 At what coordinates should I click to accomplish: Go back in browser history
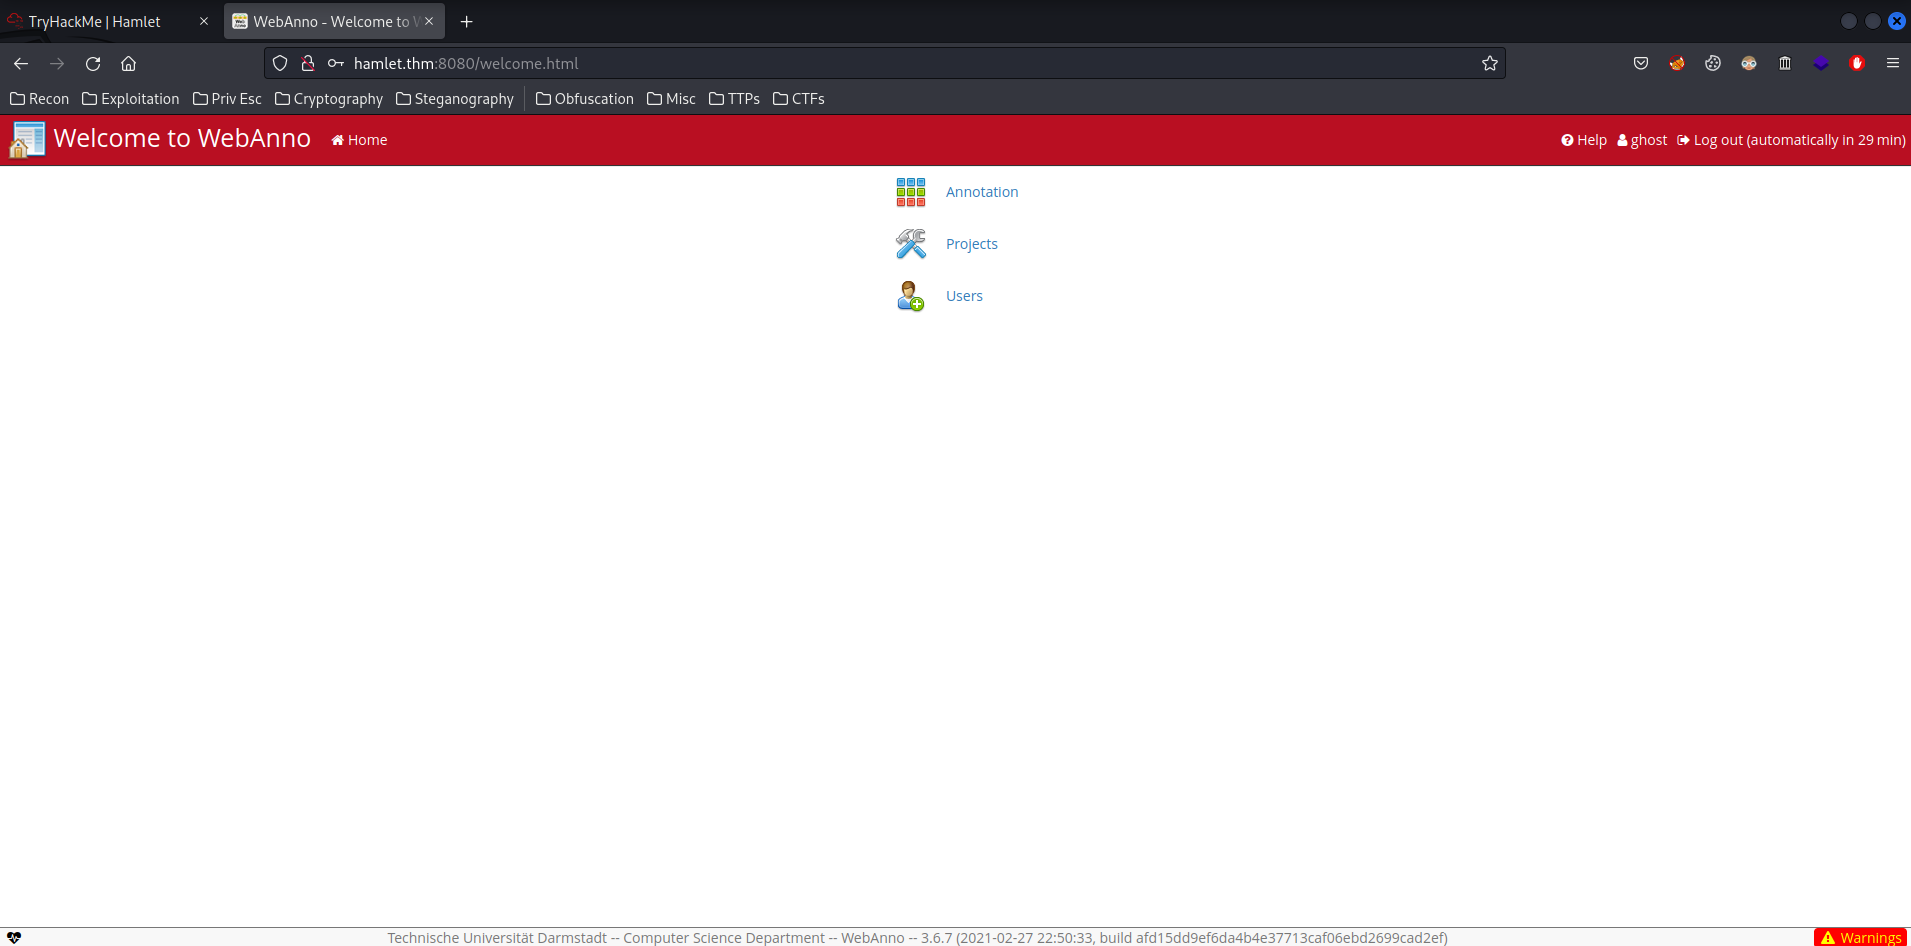[21, 63]
